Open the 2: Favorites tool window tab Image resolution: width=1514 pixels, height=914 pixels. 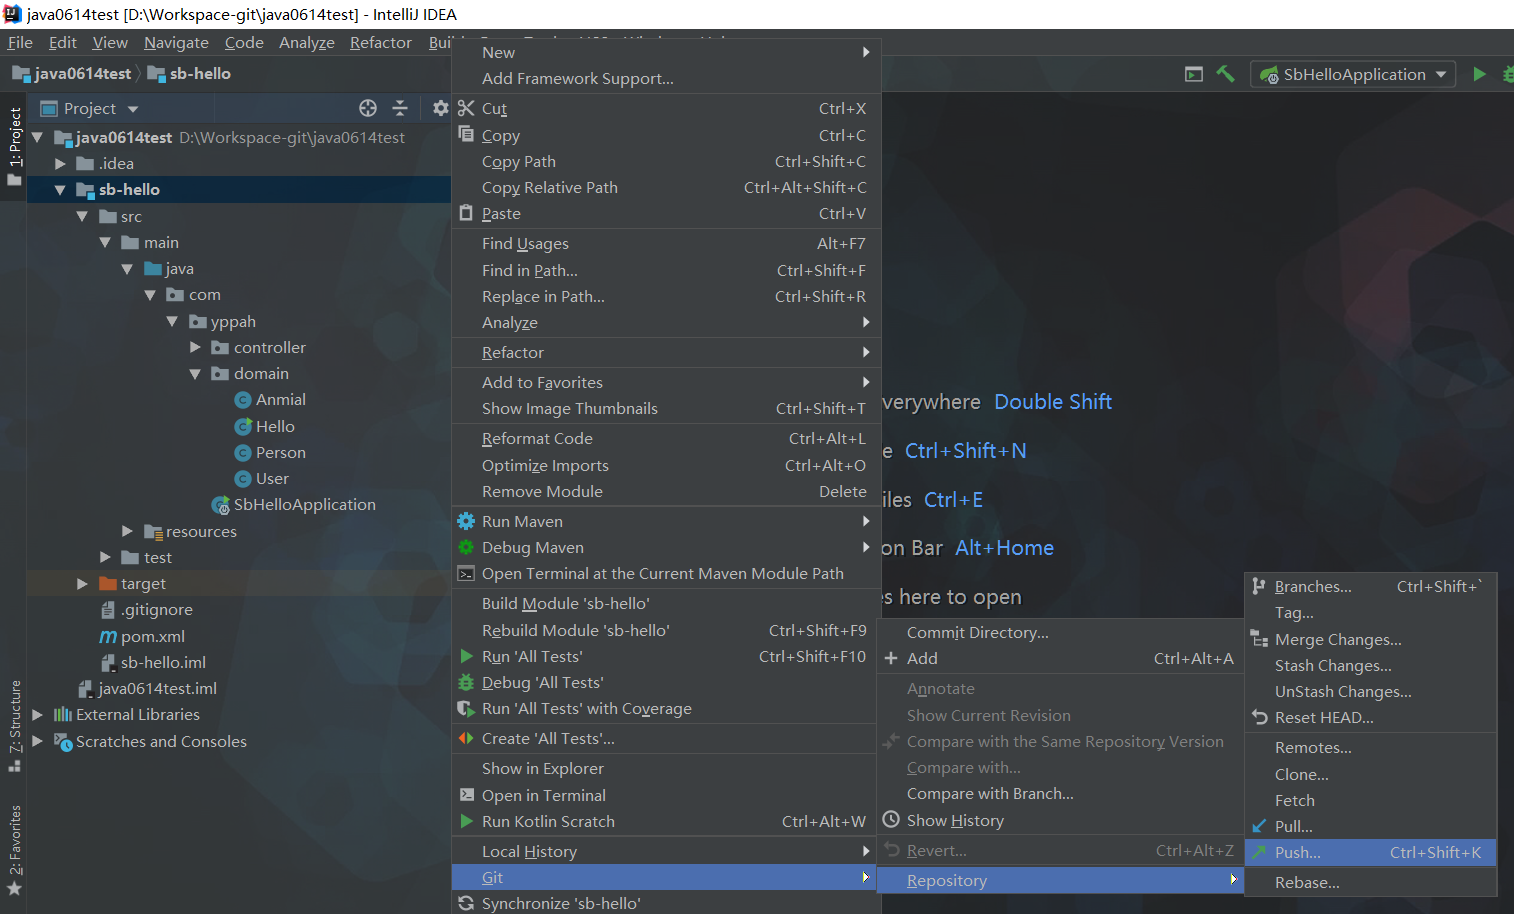tap(14, 845)
